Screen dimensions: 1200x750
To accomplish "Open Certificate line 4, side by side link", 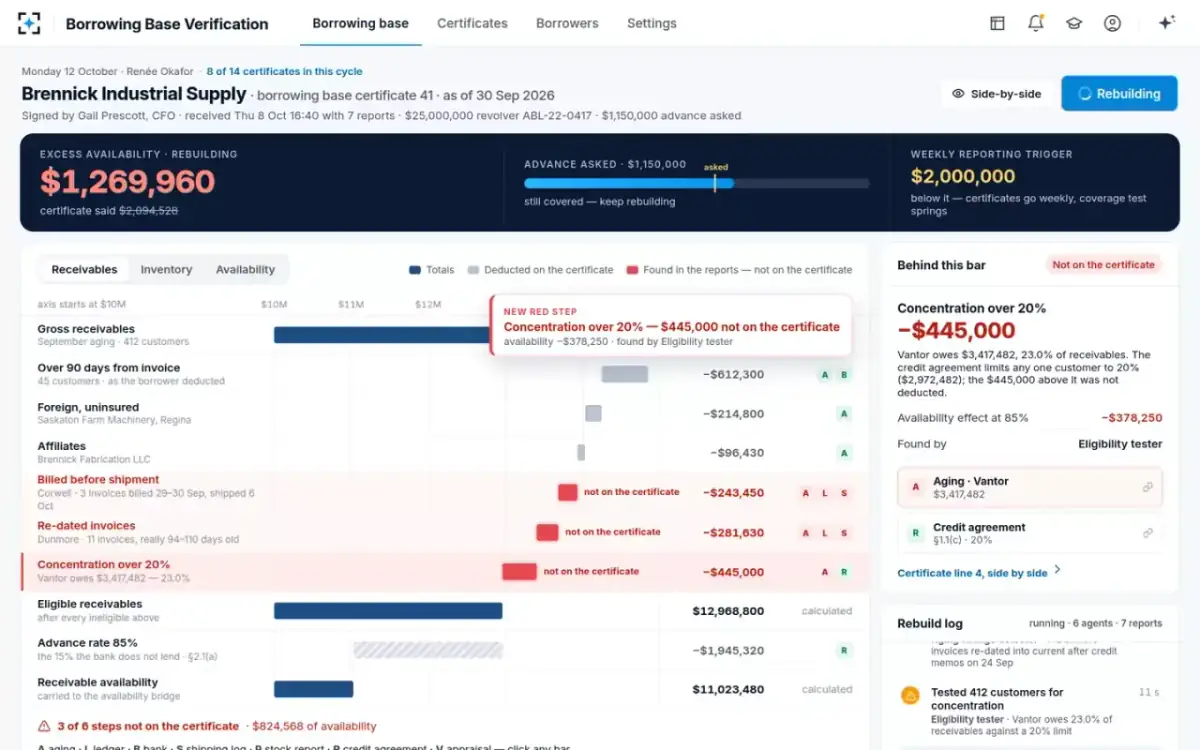I will [x=972, y=573].
